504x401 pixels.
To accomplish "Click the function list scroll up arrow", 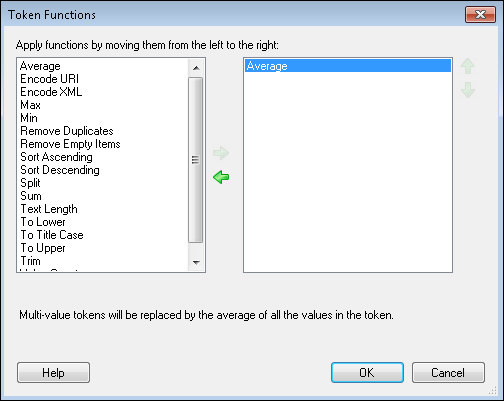I will click(x=196, y=68).
